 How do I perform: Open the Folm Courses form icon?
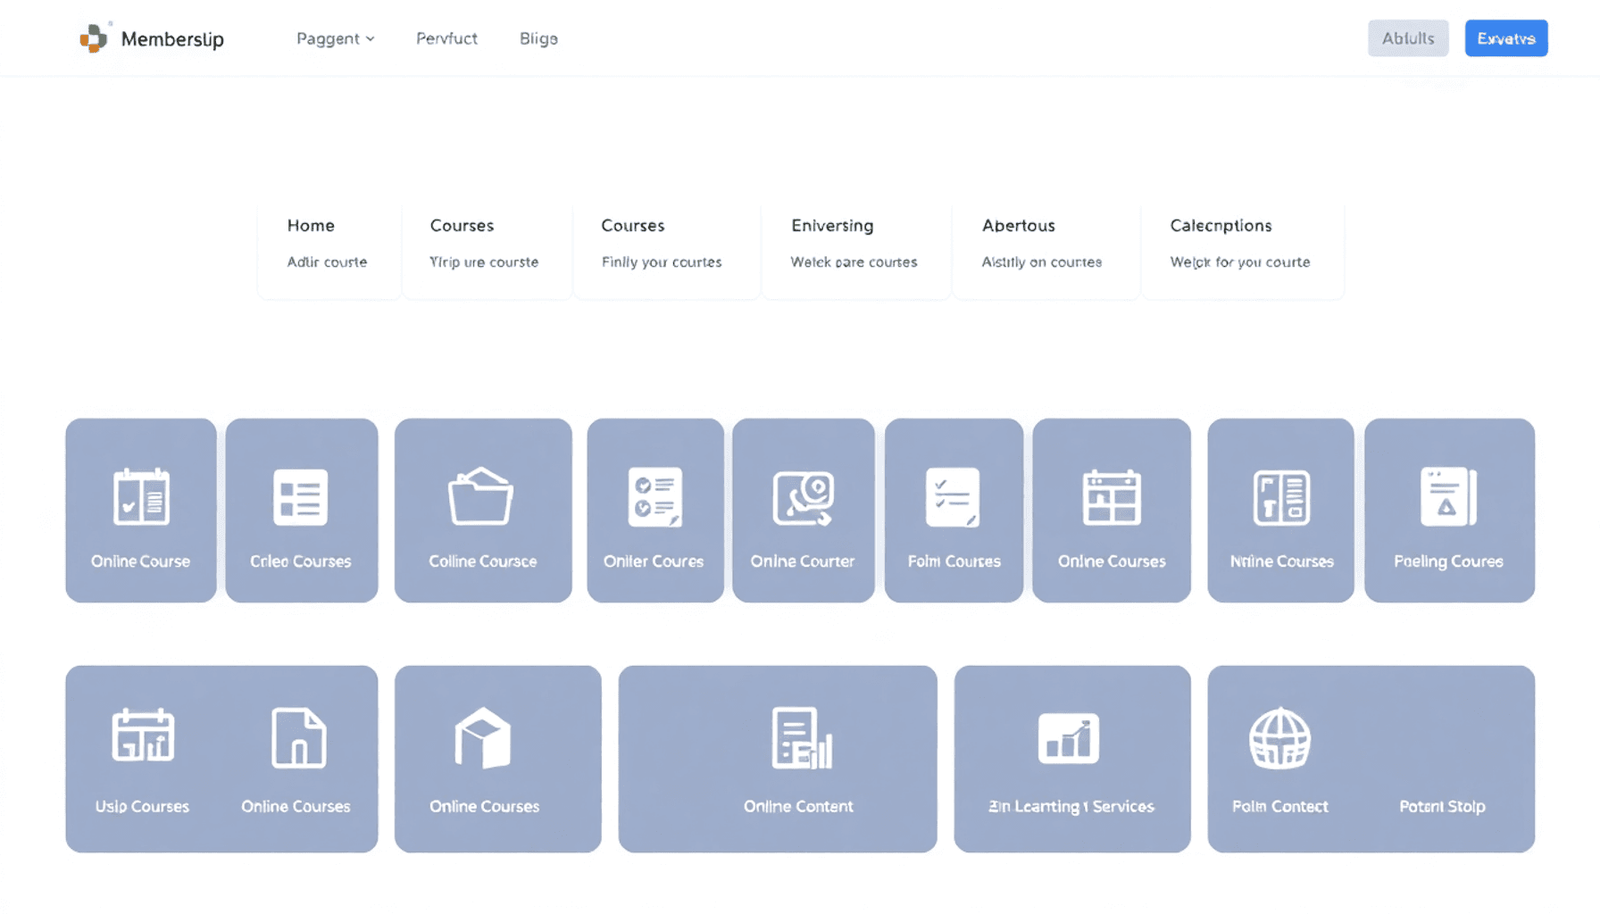pos(953,497)
